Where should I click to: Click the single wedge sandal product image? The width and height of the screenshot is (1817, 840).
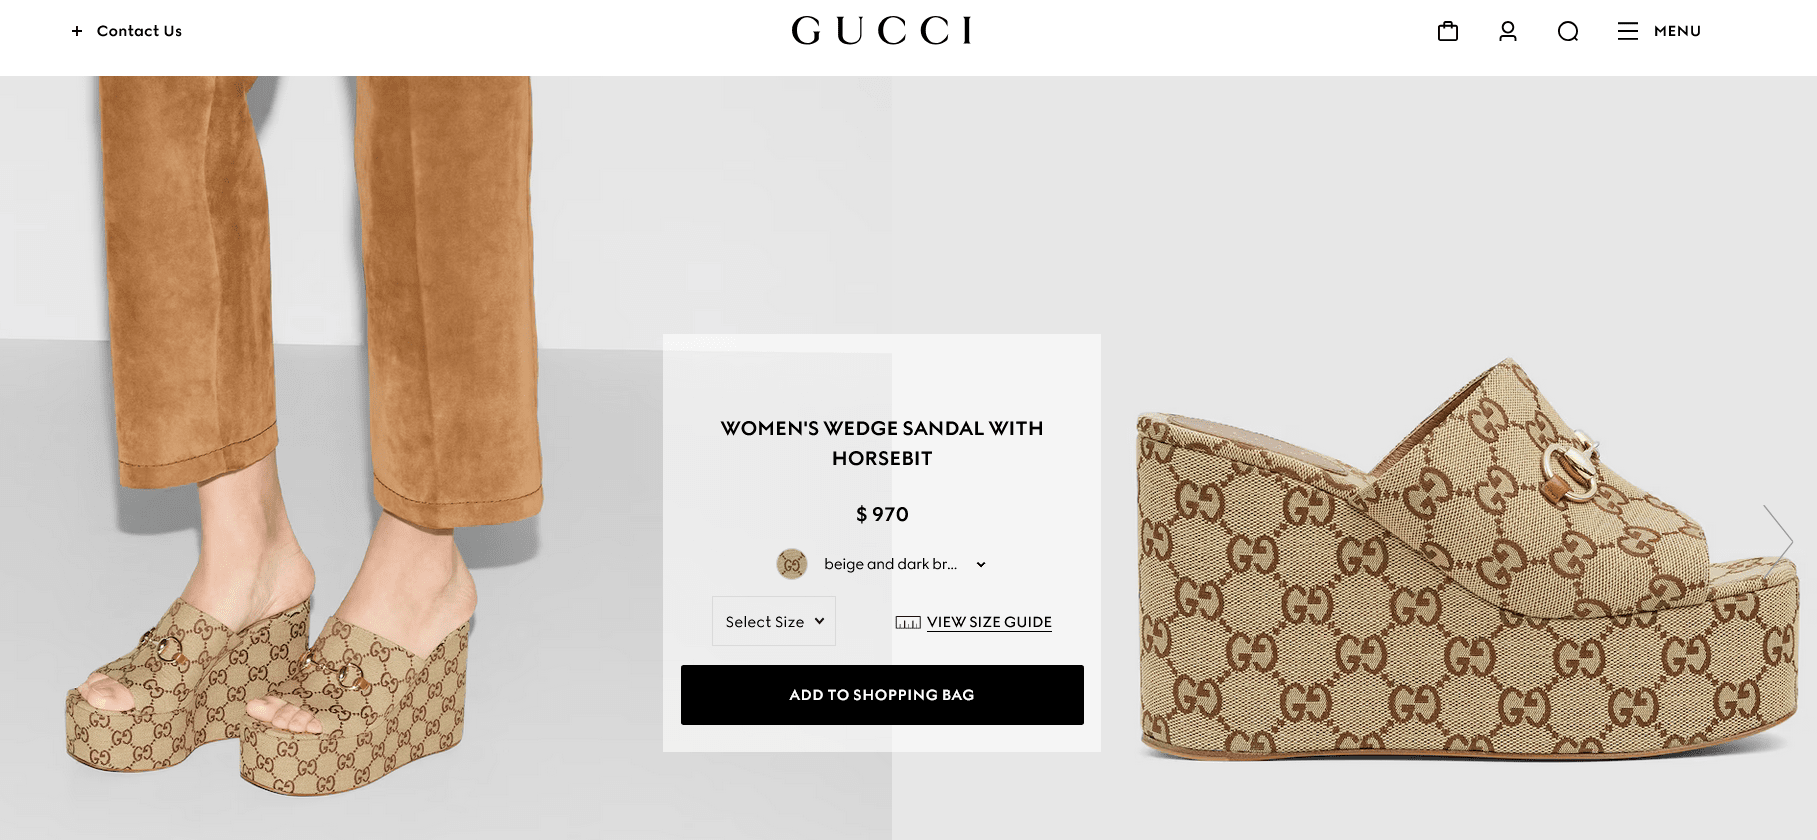click(x=1459, y=560)
